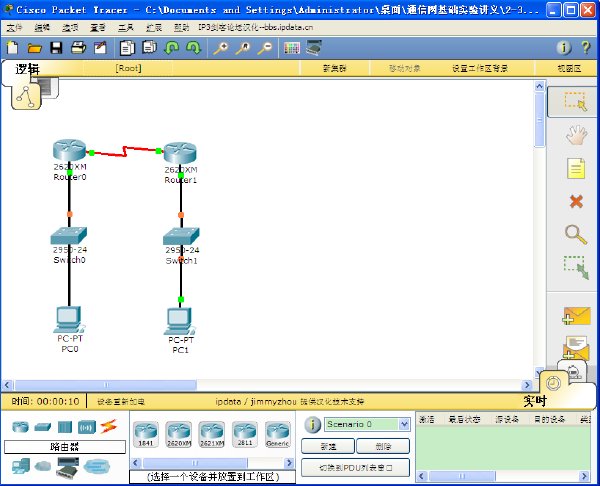Click the Print icon
This screenshot has width=600, height=486.
coord(78,48)
